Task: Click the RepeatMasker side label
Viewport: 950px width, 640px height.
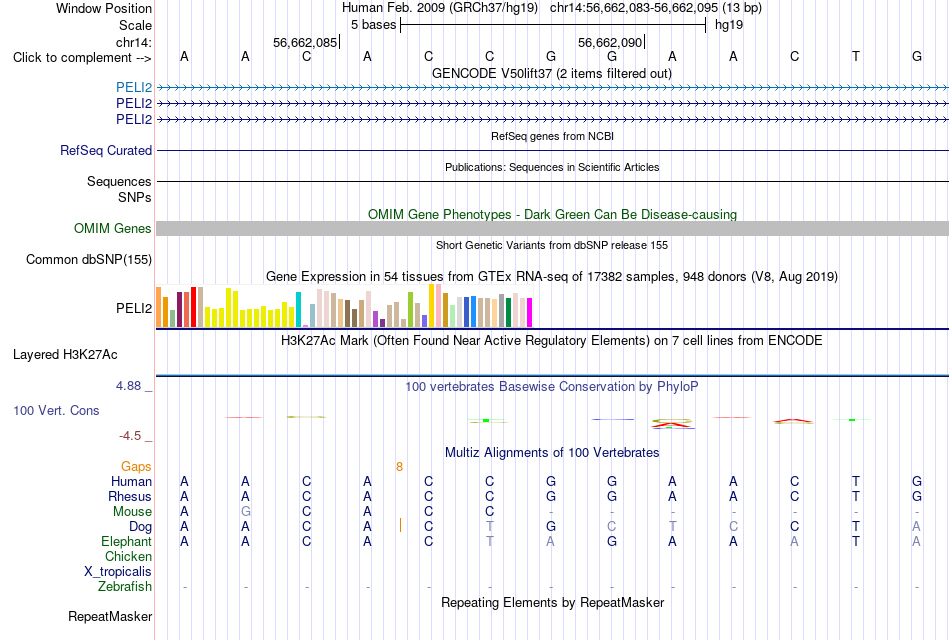Action: tap(110, 616)
